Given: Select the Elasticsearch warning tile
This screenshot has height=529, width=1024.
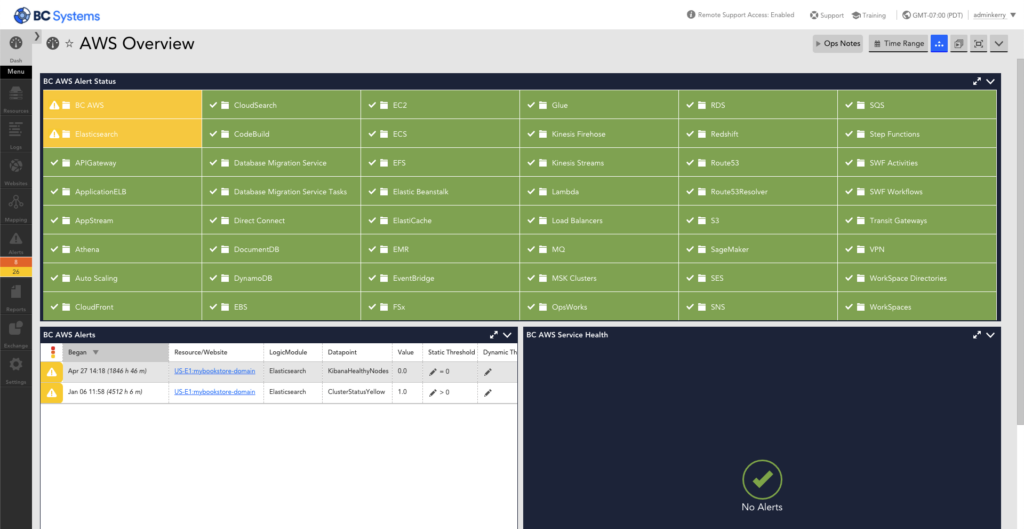Looking at the screenshot, I should pos(122,134).
